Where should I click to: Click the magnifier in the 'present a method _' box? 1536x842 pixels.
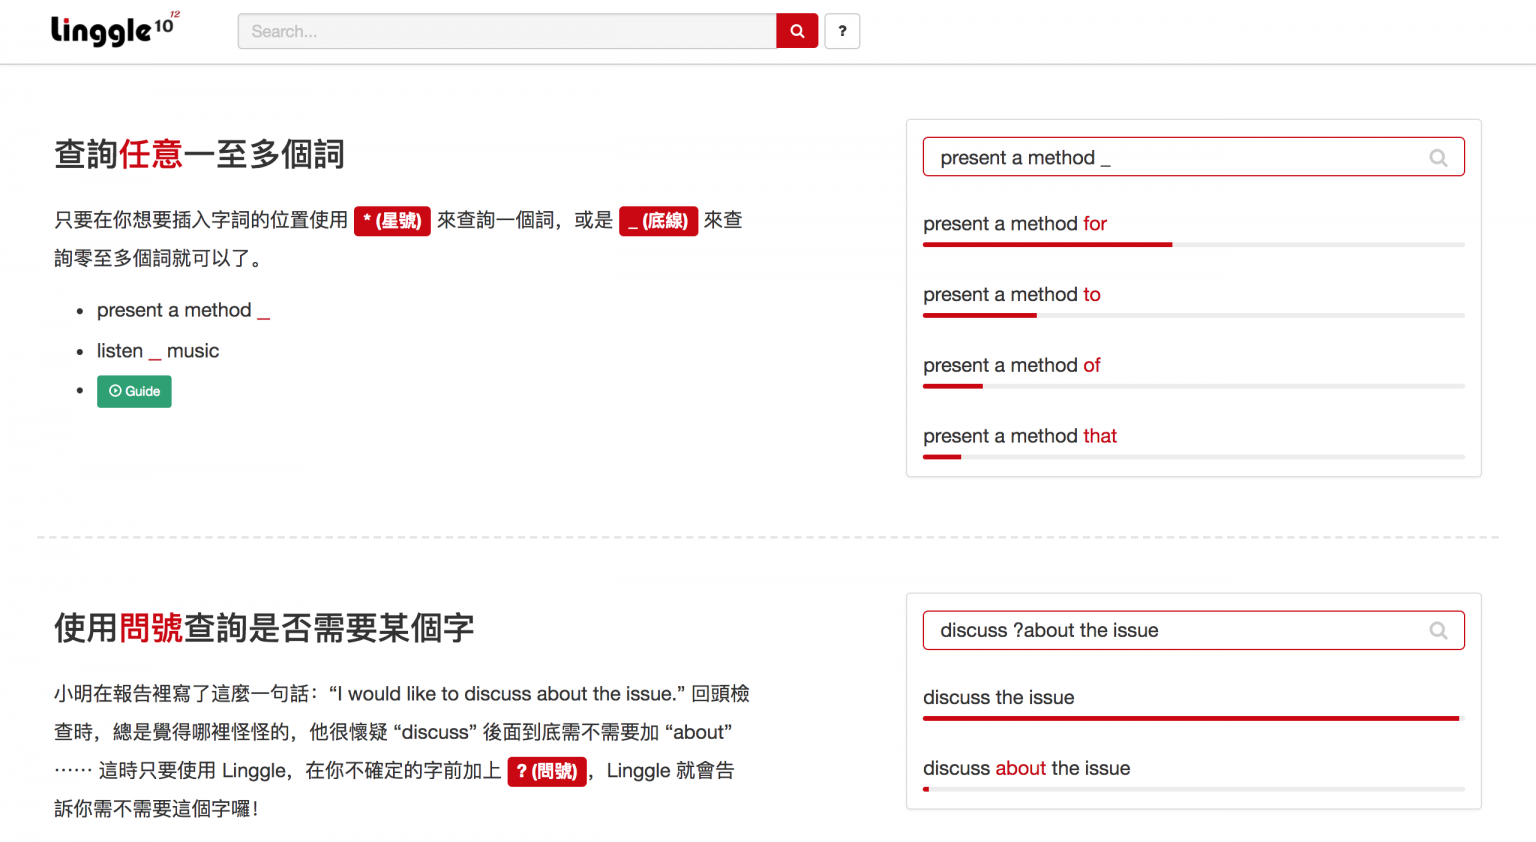(1438, 157)
